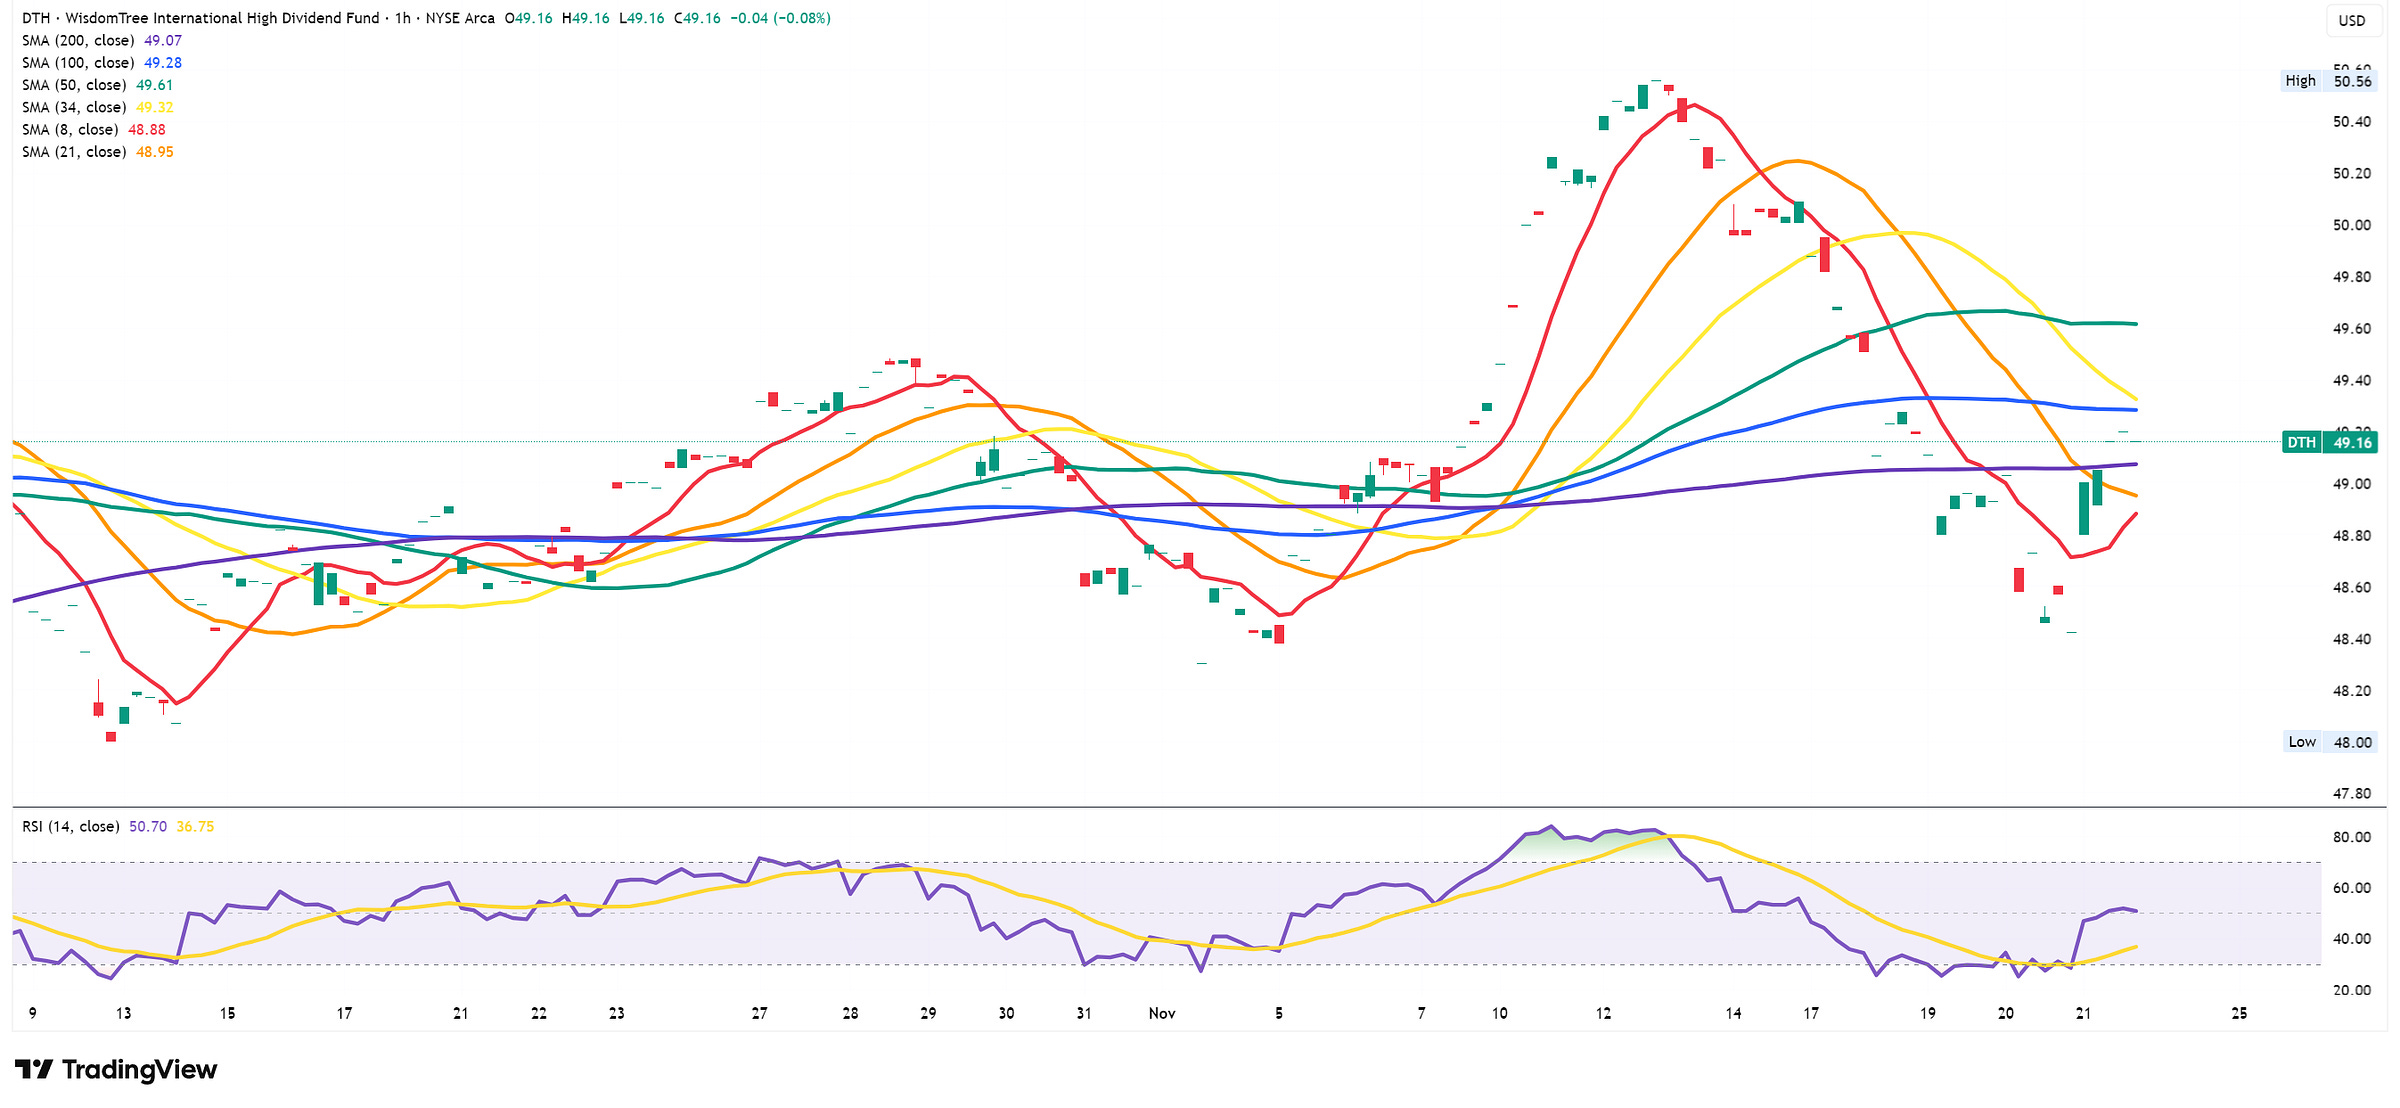Click the Nov marker on the time axis

[1161, 1013]
